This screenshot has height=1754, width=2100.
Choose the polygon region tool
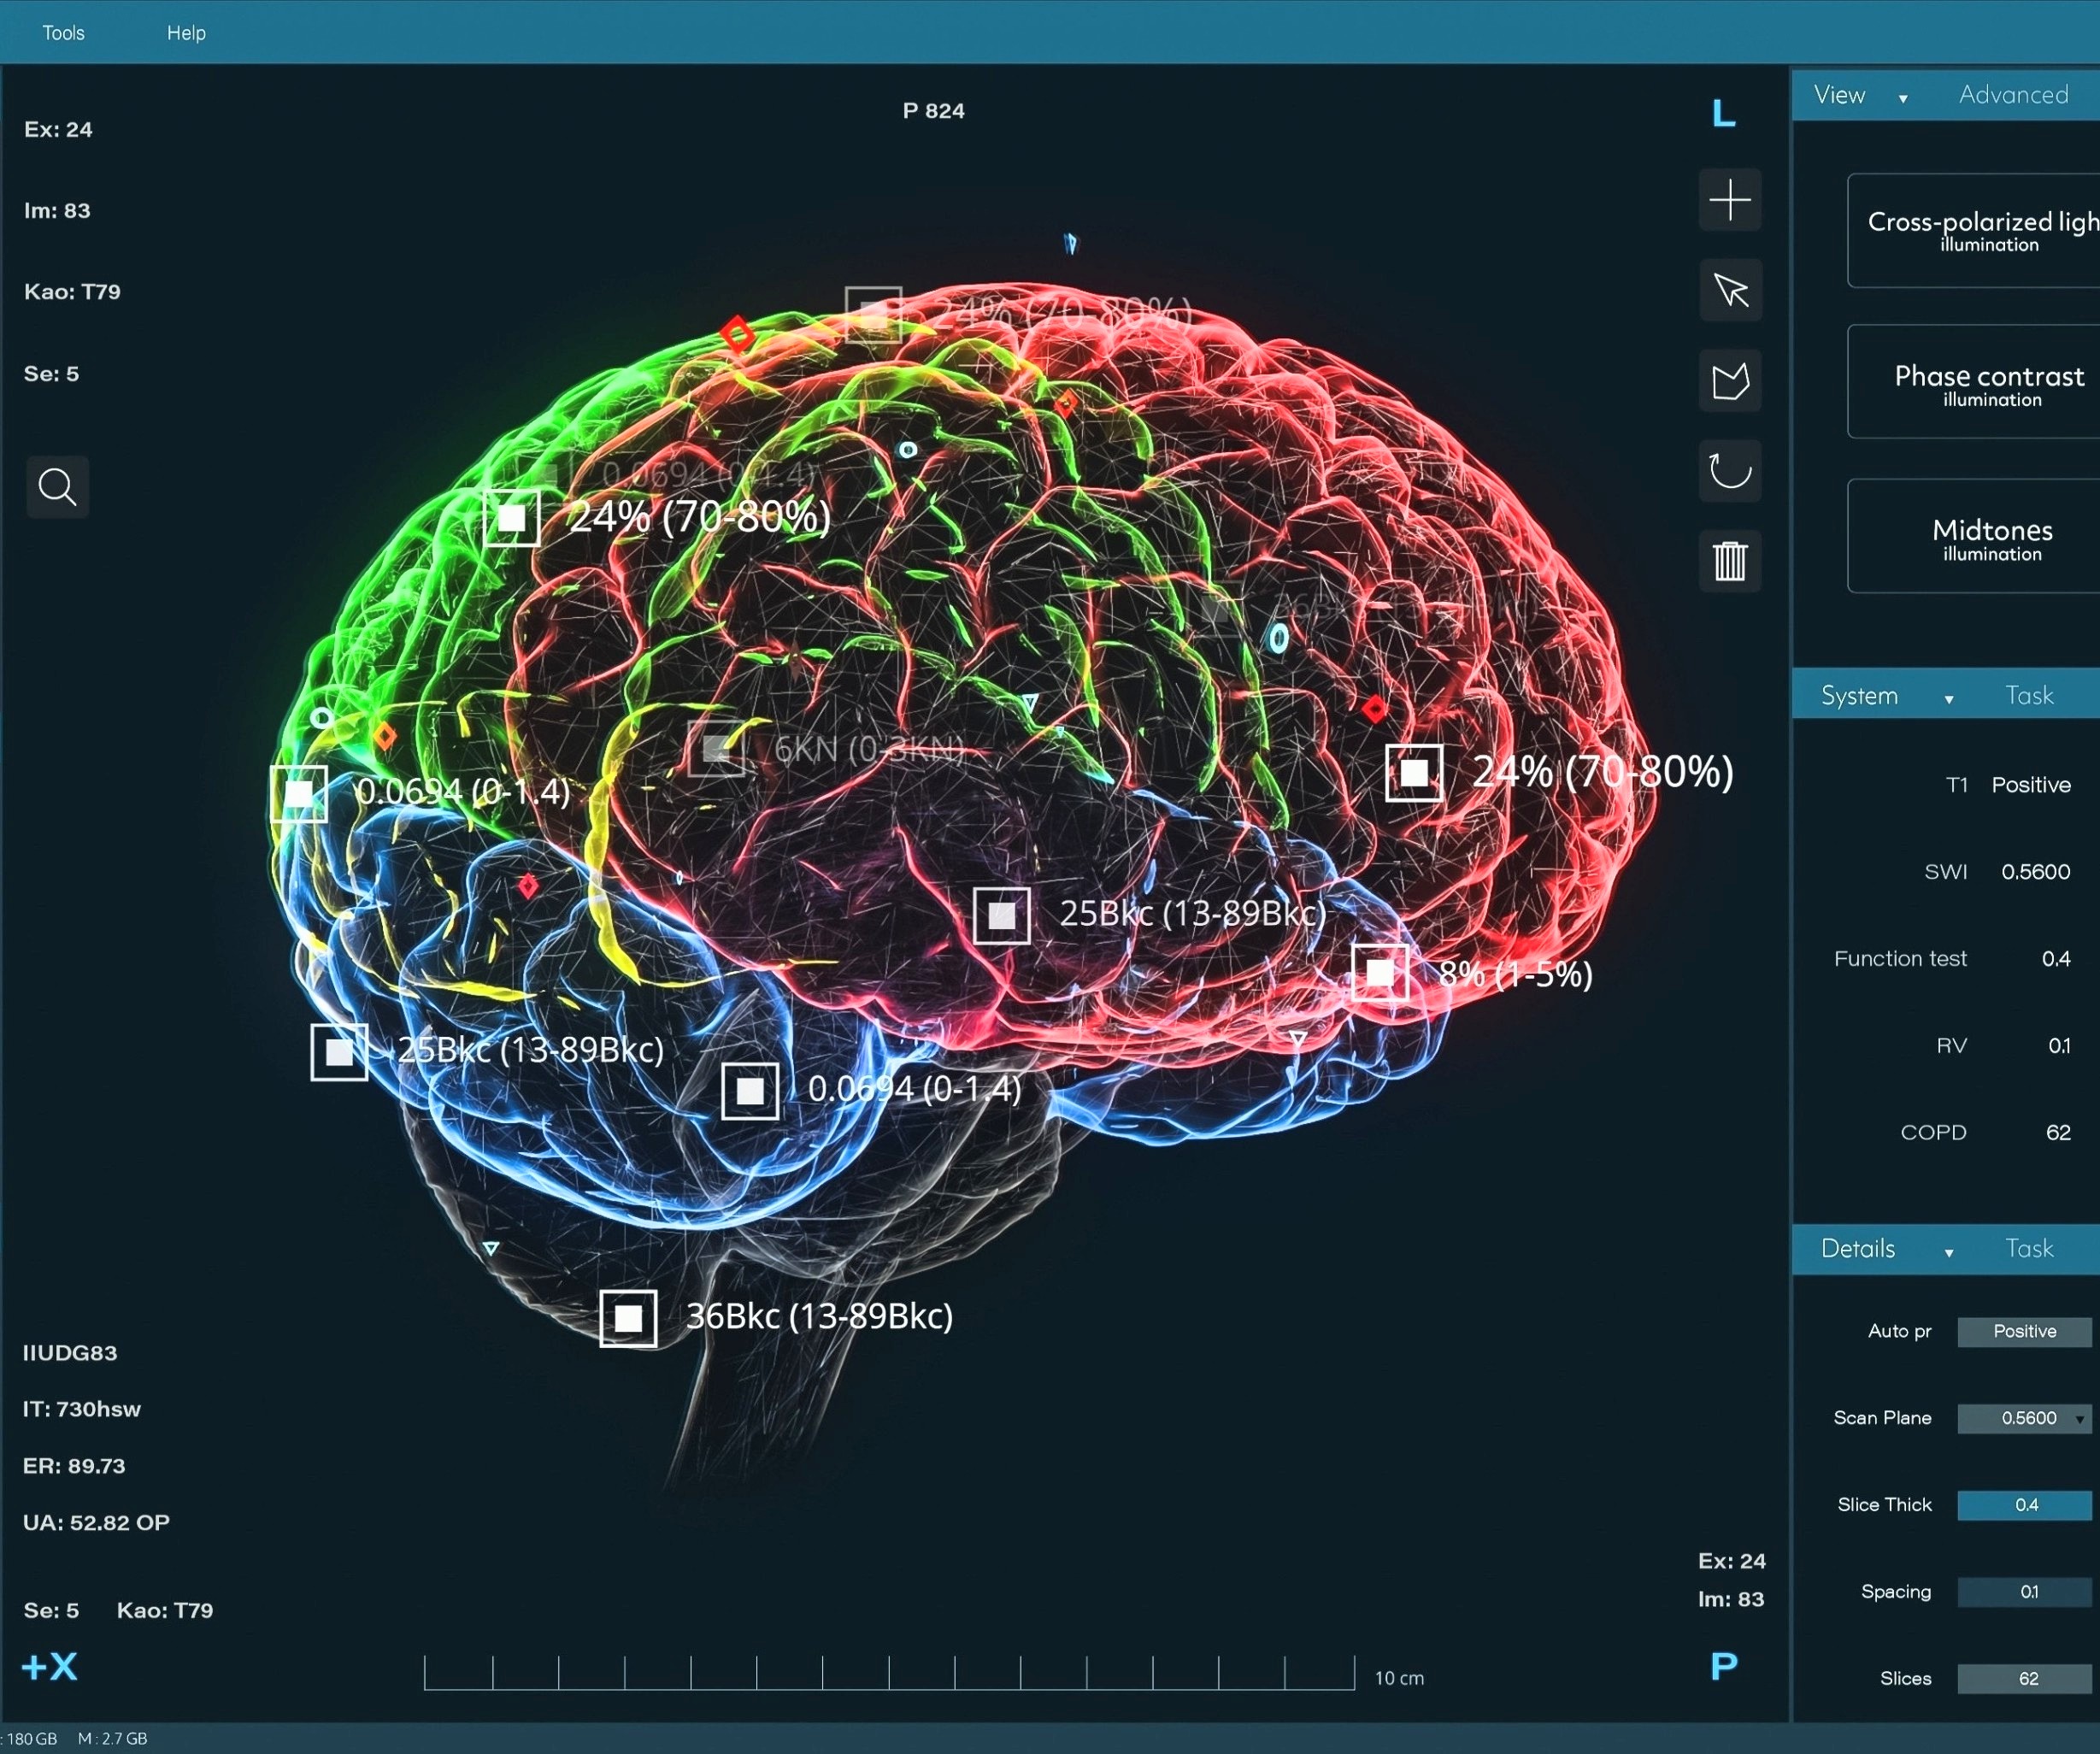1730,380
